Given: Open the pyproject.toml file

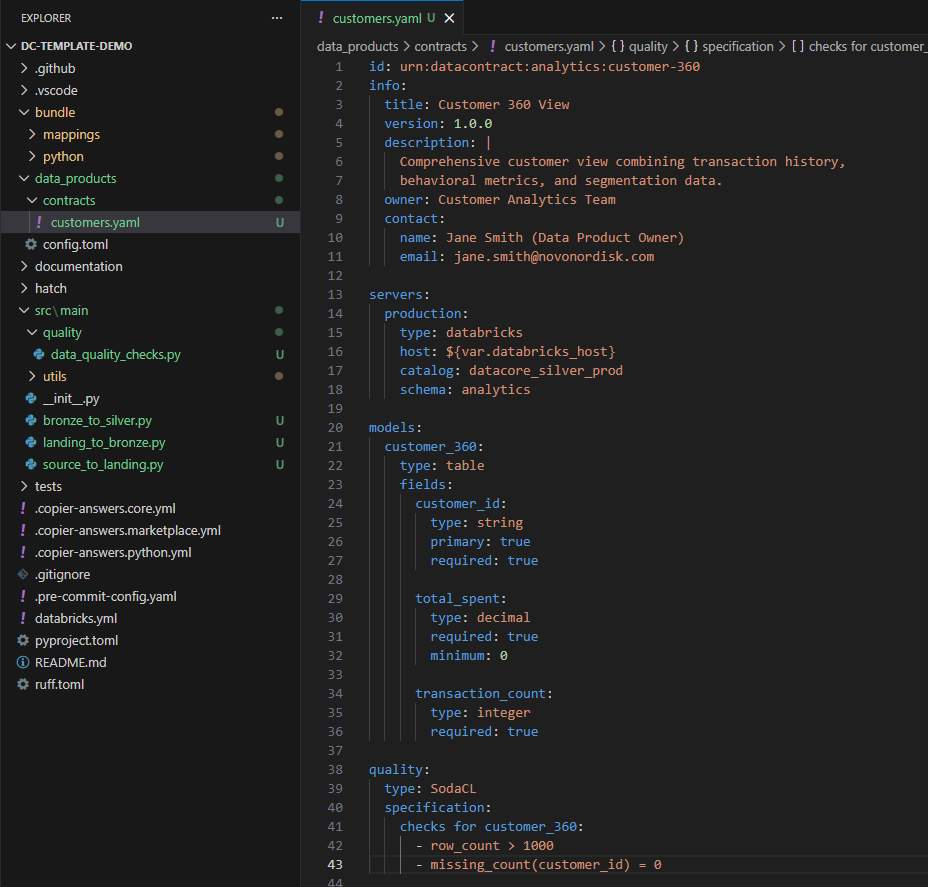Looking at the screenshot, I should point(76,640).
